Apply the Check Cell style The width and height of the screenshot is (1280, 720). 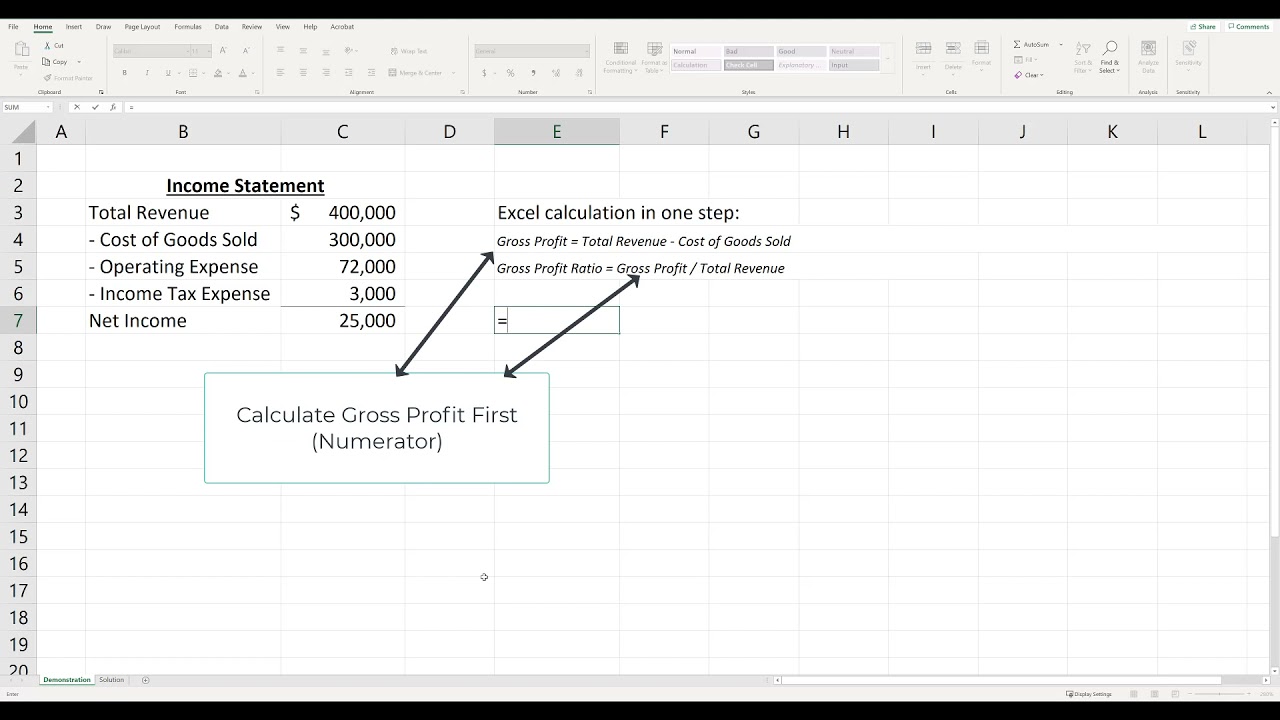(x=748, y=65)
